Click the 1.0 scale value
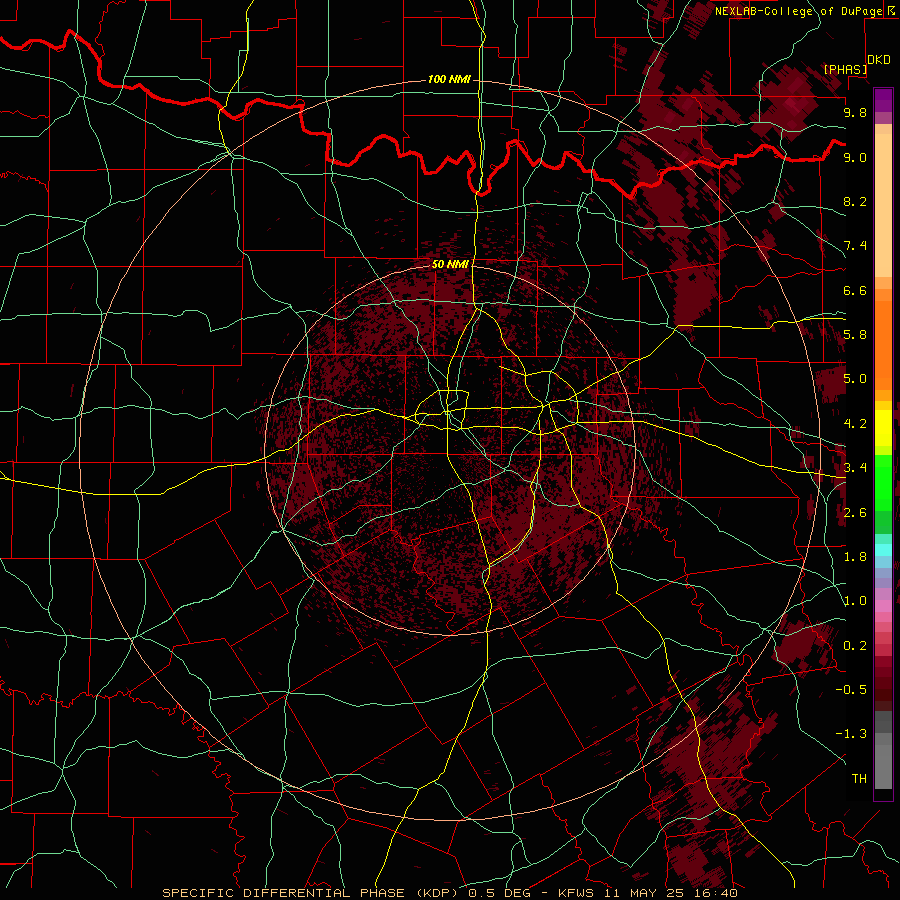 (x=855, y=601)
